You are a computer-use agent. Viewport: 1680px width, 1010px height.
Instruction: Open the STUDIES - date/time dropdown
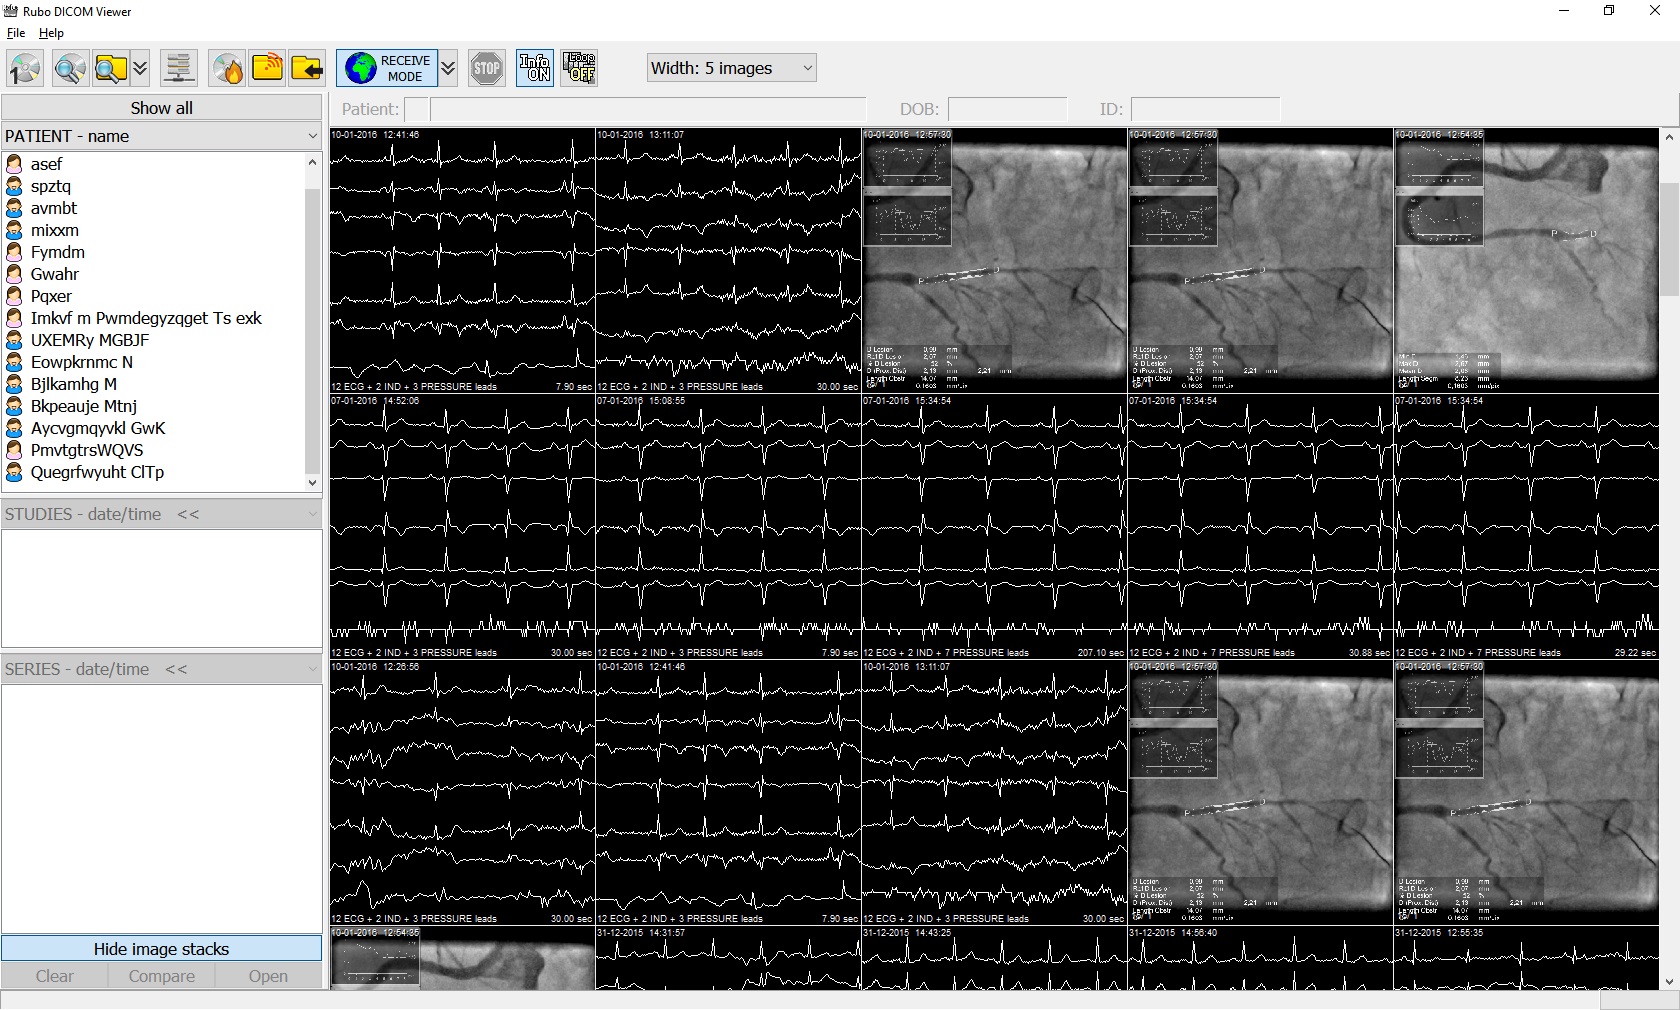click(x=162, y=514)
